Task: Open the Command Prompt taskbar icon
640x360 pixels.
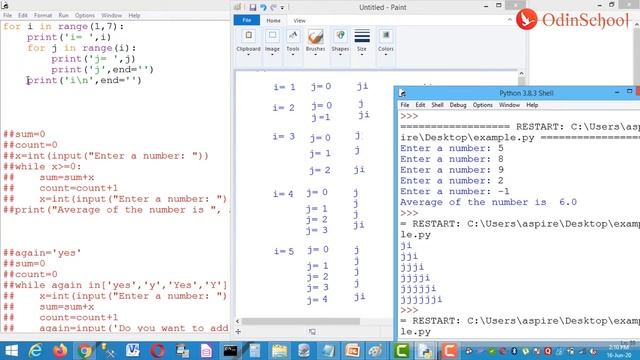Action: tap(230, 351)
